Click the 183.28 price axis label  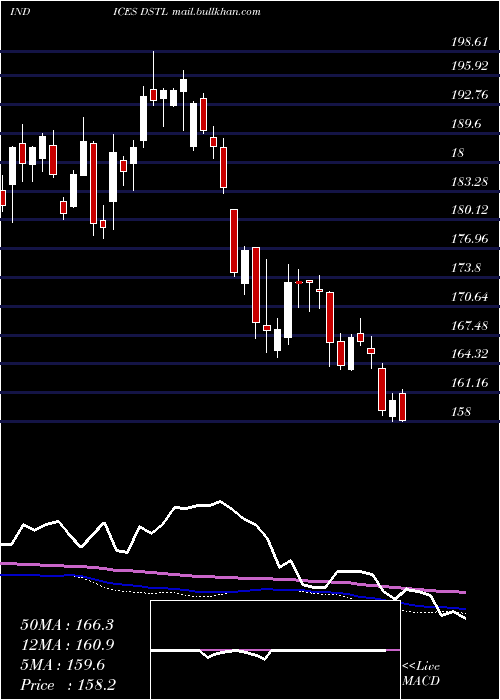tap(469, 182)
